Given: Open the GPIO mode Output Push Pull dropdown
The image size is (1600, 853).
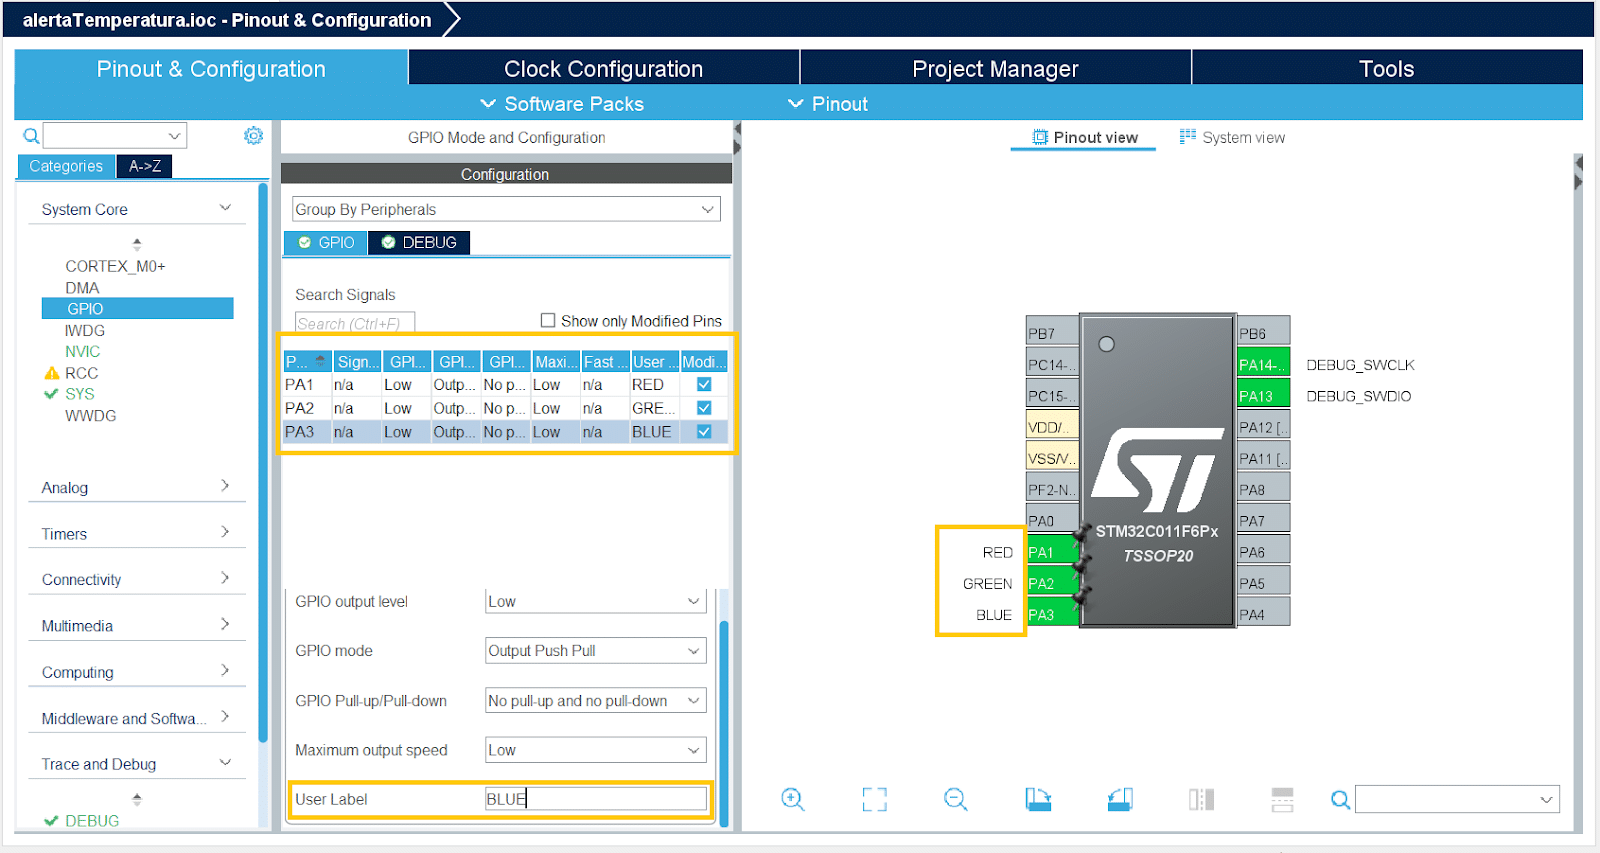Looking at the screenshot, I should click(595, 651).
